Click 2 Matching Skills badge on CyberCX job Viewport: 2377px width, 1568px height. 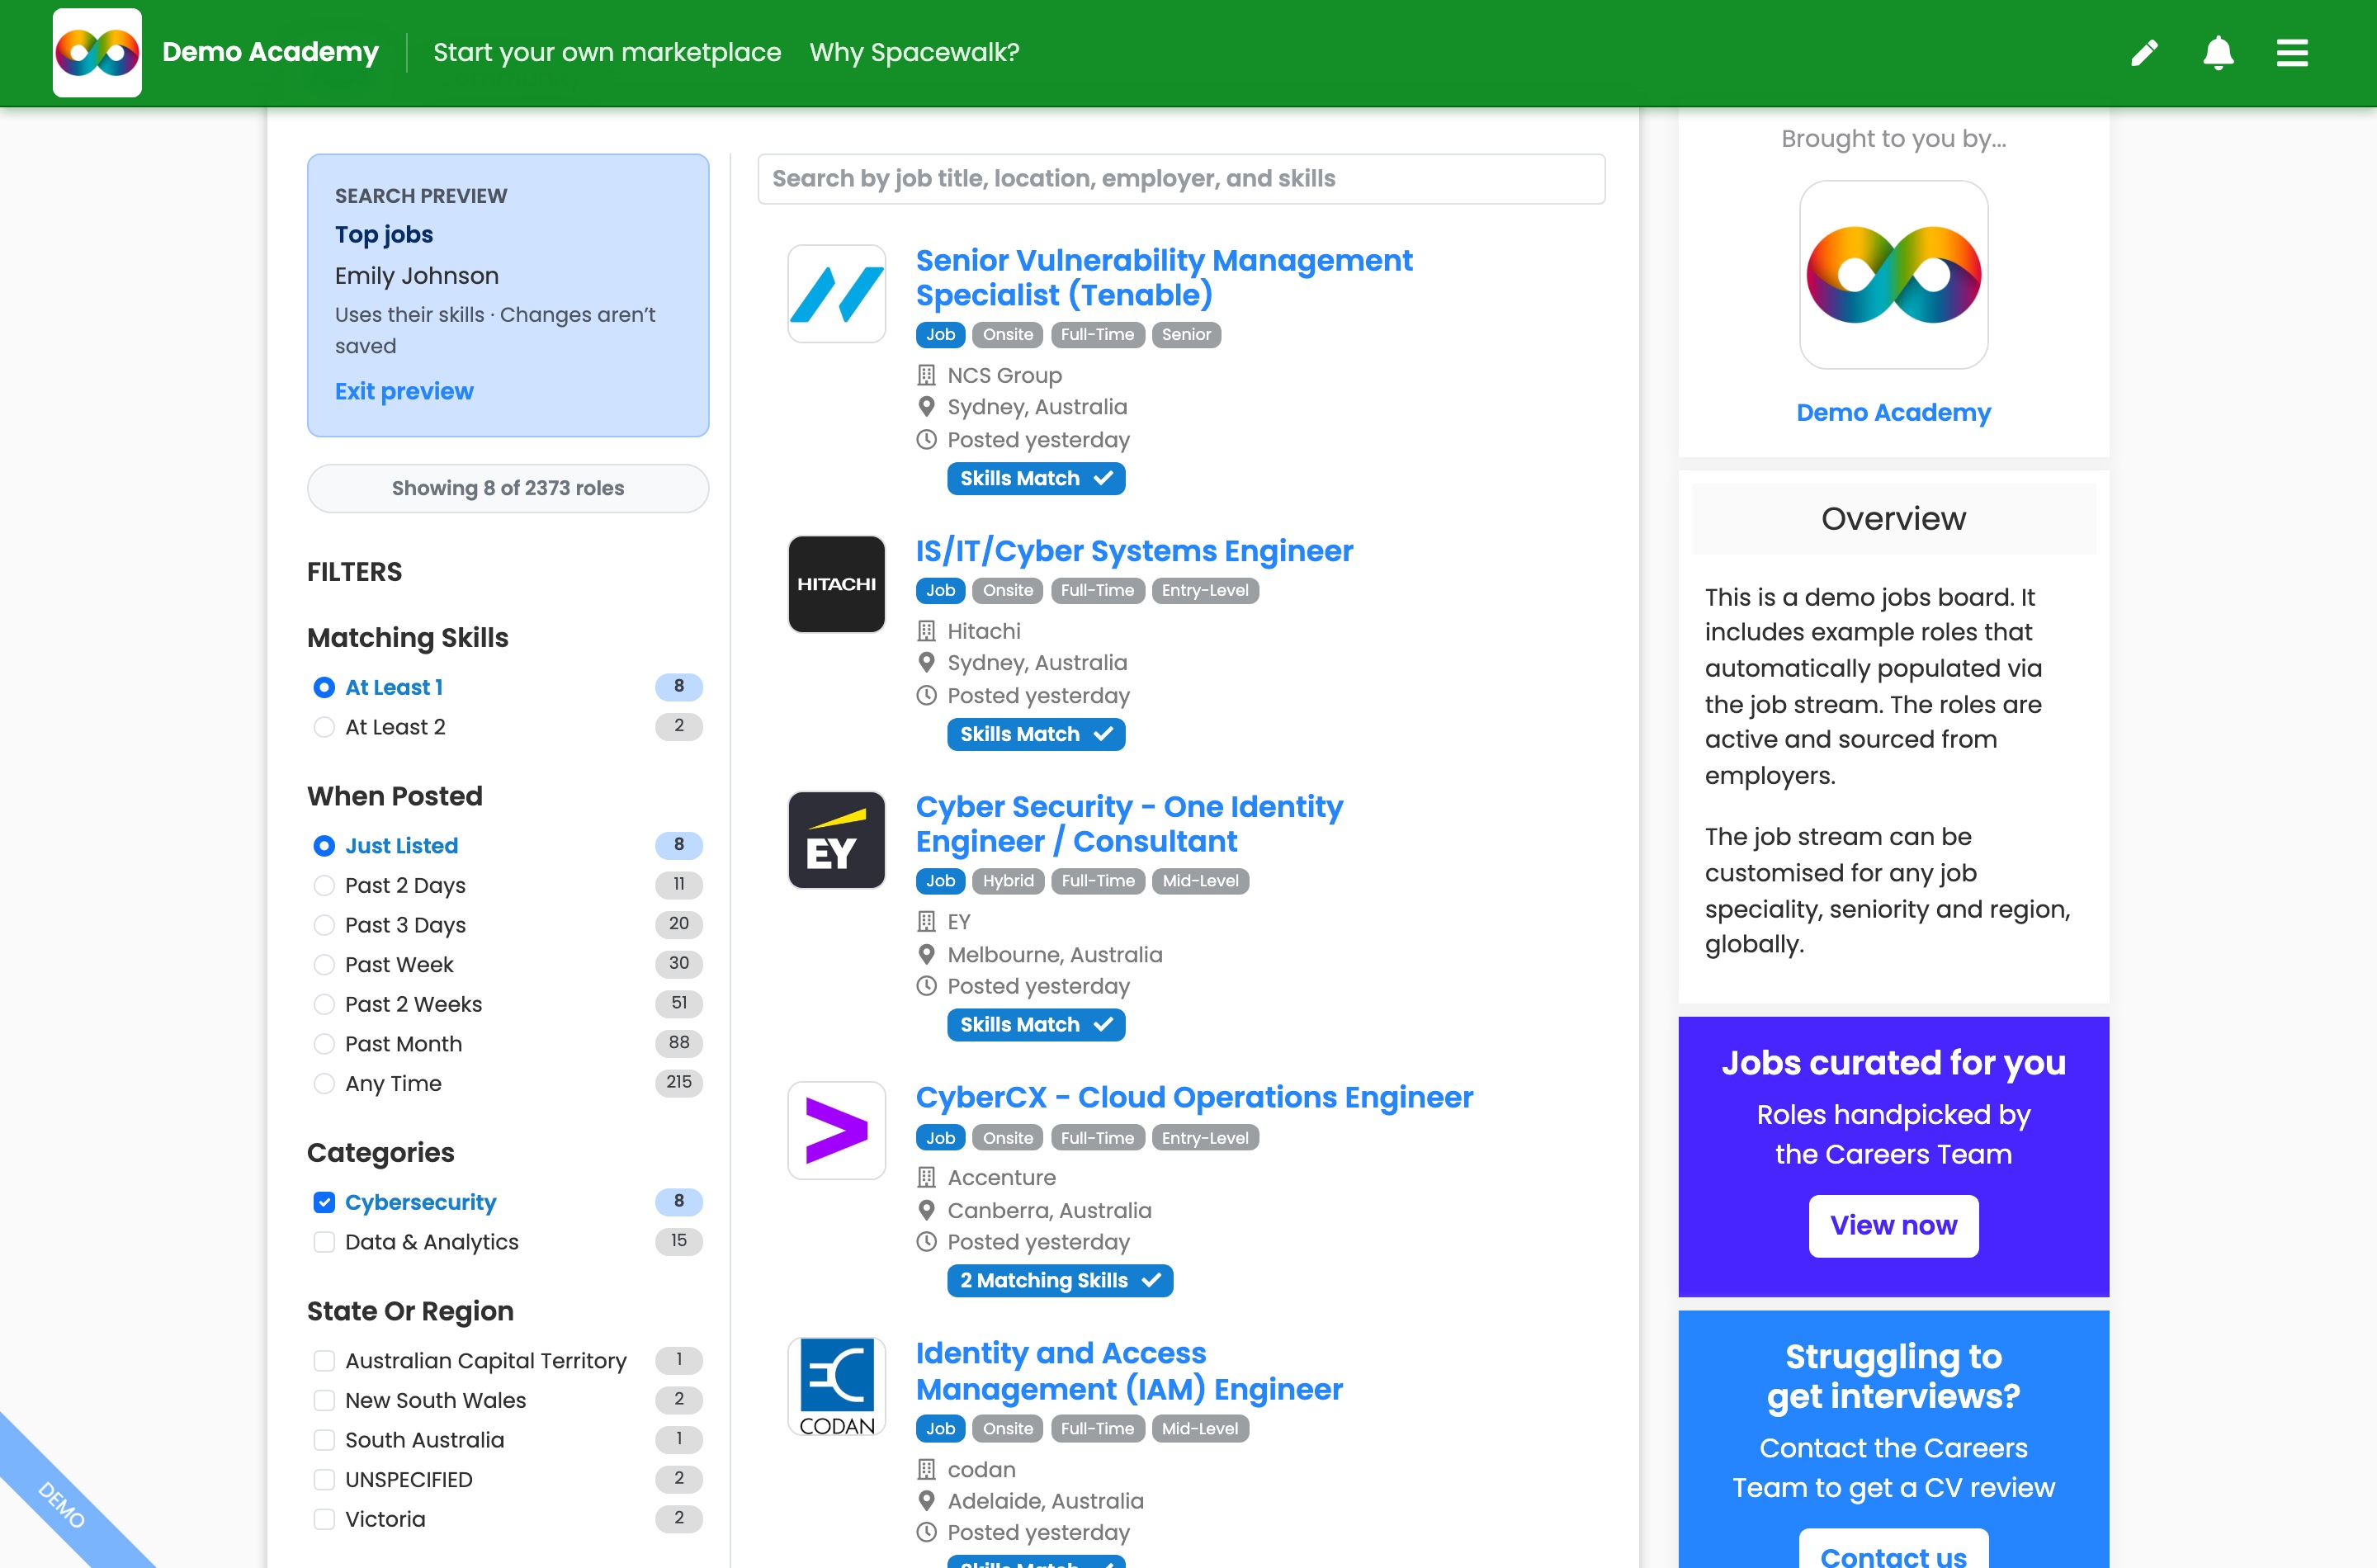(1060, 1280)
